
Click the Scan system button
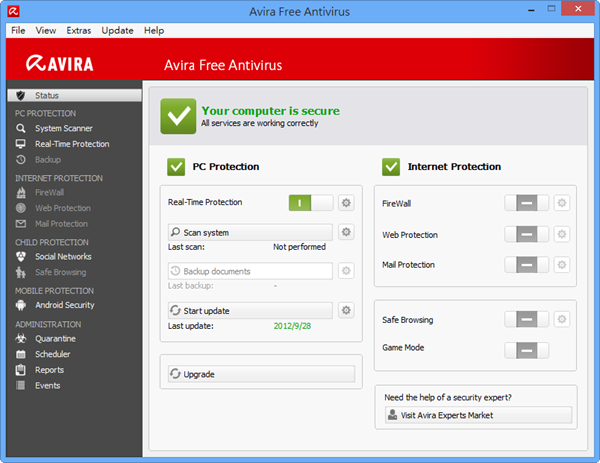pyautogui.click(x=249, y=232)
